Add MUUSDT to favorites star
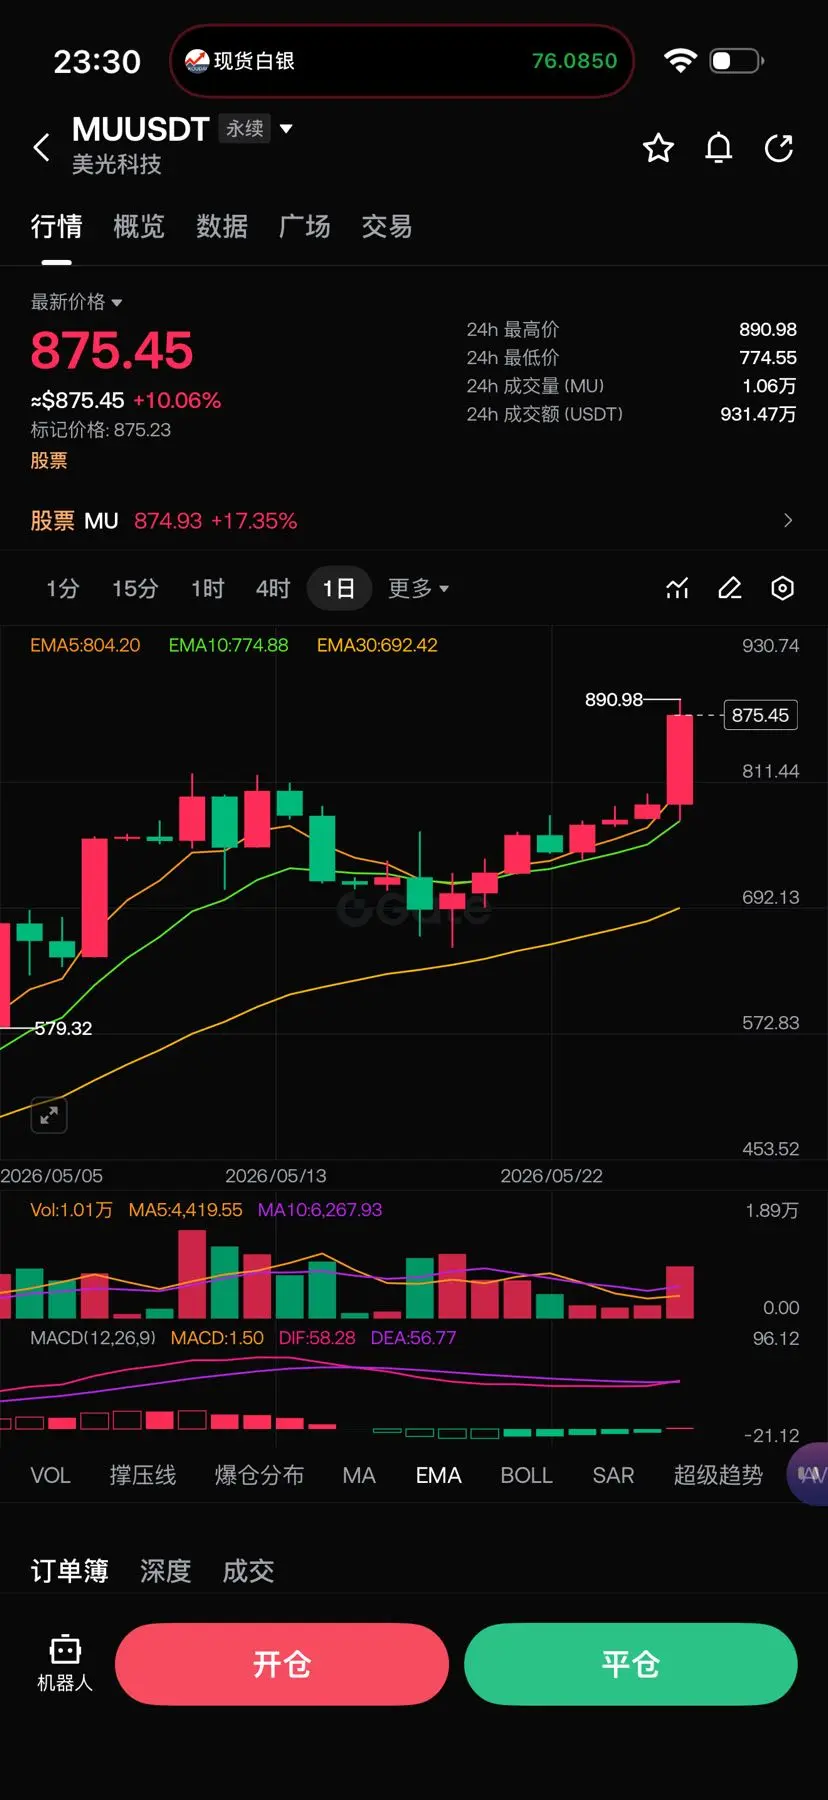Image resolution: width=828 pixels, height=1800 pixels. coord(658,148)
